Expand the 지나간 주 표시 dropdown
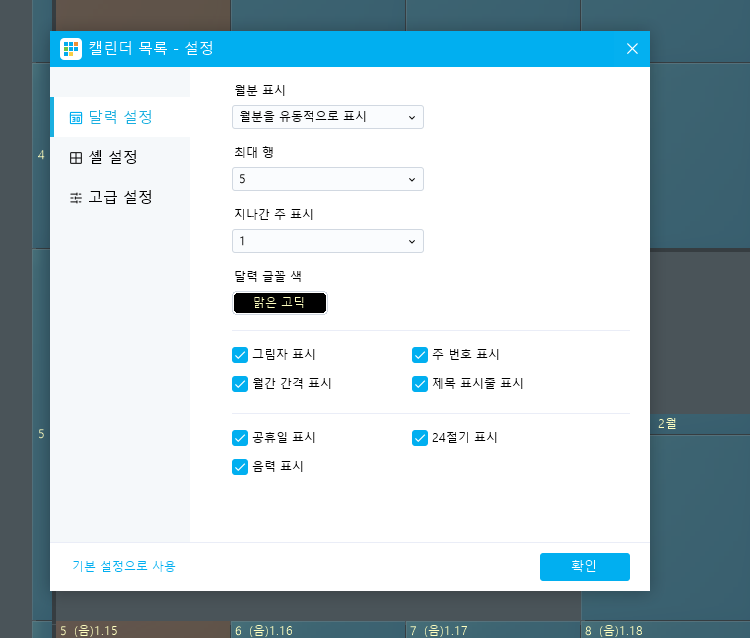The height and width of the screenshot is (638, 750). pos(328,241)
